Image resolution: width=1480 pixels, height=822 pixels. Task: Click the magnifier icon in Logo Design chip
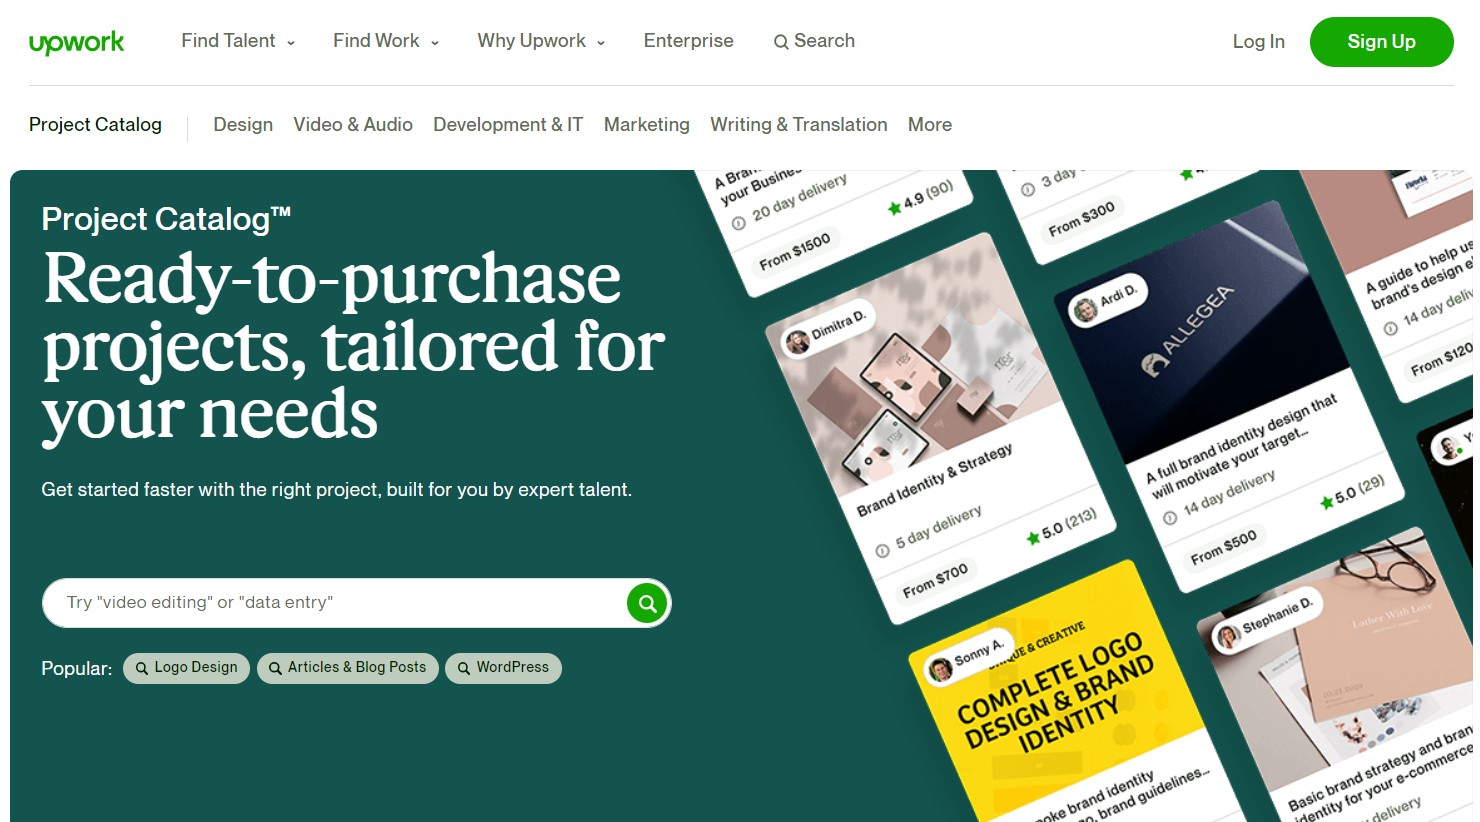point(142,668)
